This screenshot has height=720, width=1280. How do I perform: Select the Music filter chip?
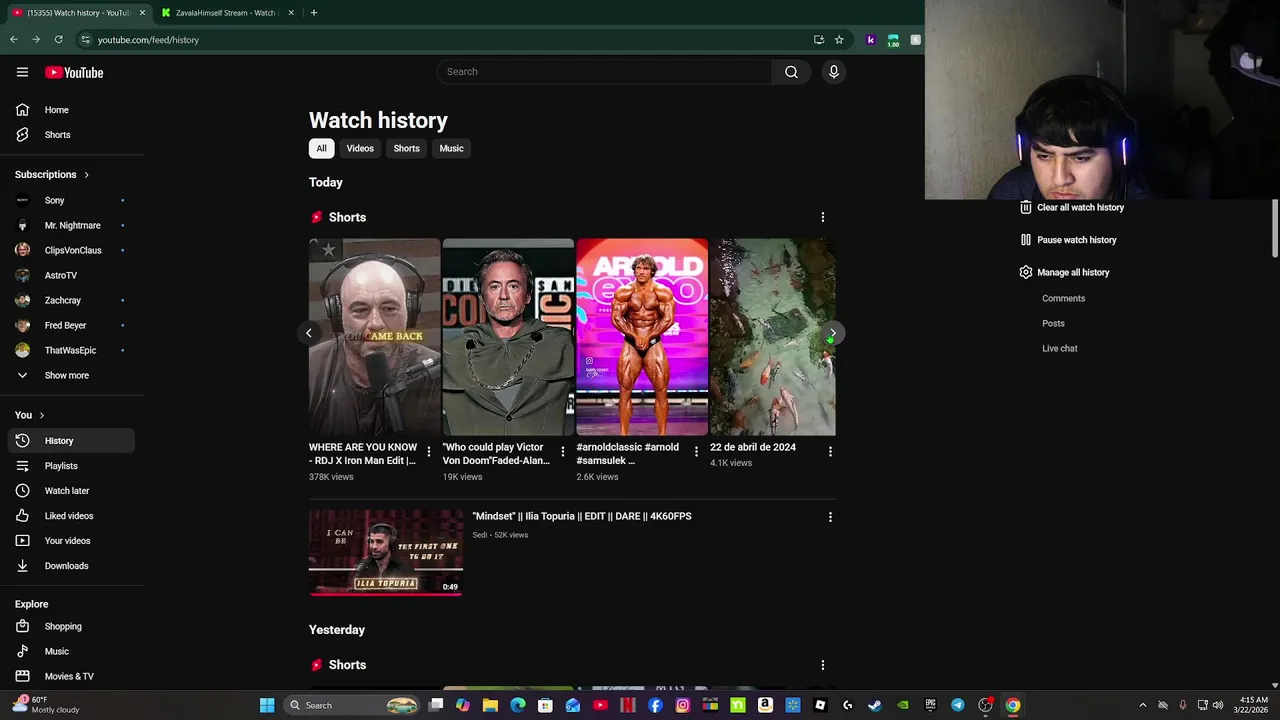click(451, 148)
